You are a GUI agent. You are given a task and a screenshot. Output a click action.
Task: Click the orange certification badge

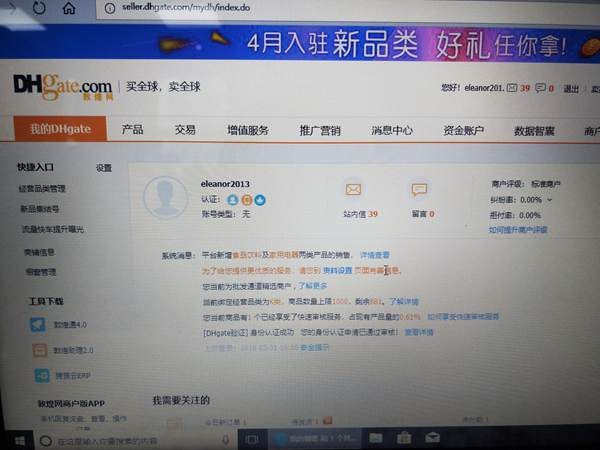click(x=247, y=199)
